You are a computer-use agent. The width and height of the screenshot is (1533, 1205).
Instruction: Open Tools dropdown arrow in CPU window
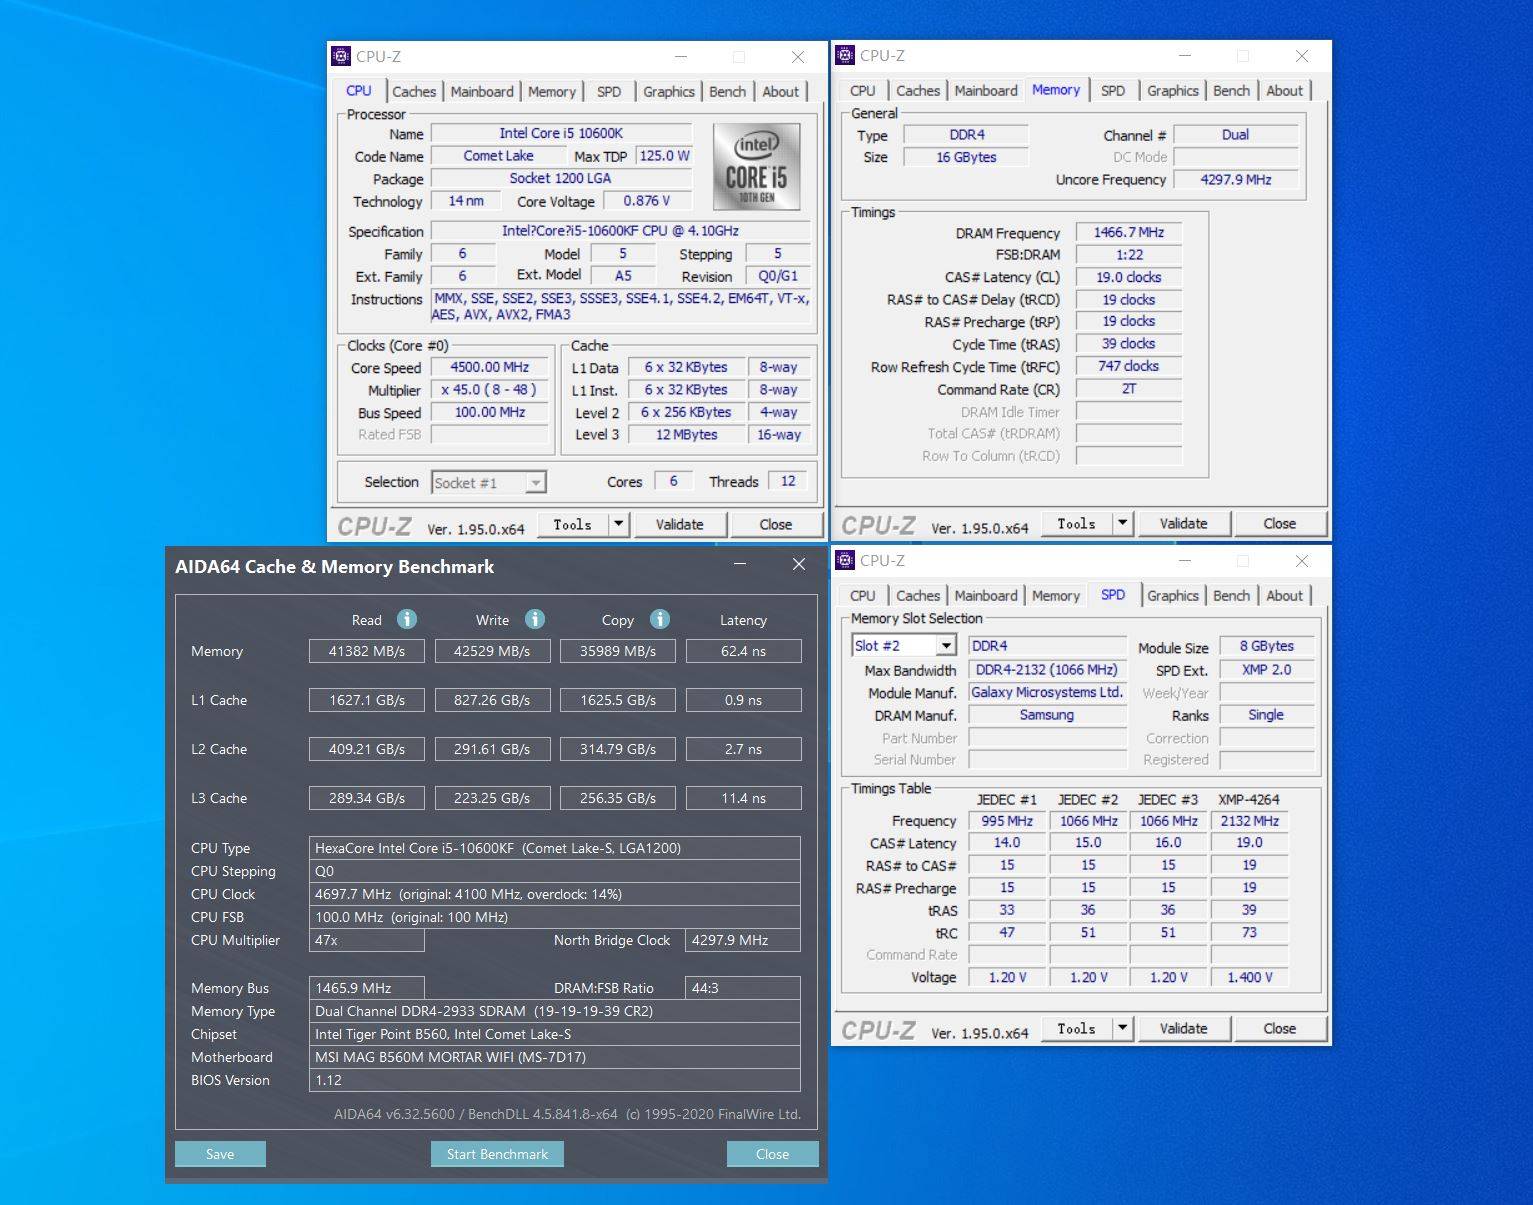(x=618, y=524)
